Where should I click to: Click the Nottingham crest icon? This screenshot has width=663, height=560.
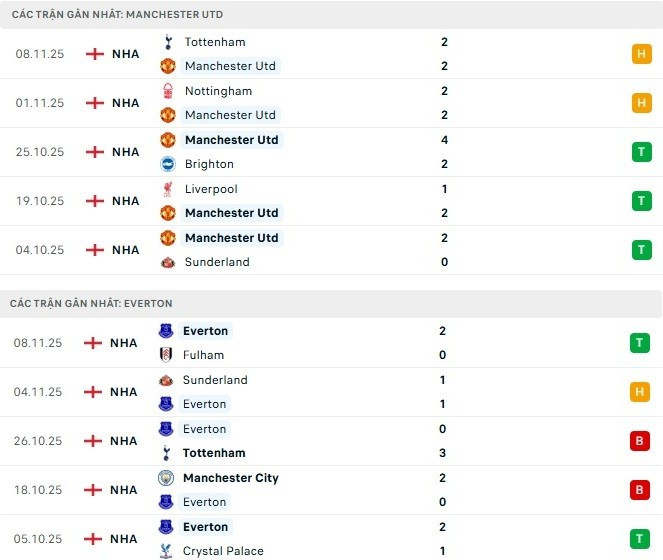coord(167,91)
